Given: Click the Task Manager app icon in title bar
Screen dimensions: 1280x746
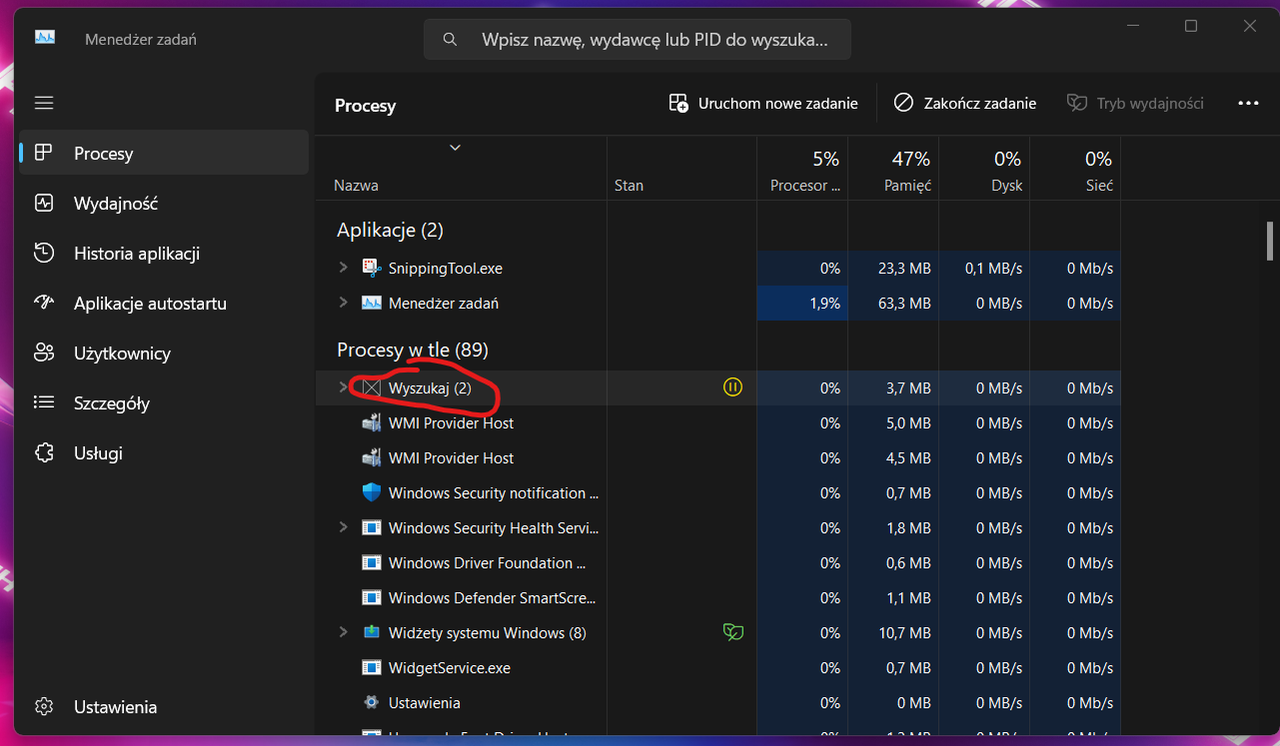Looking at the screenshot, I should click(45, 38).
